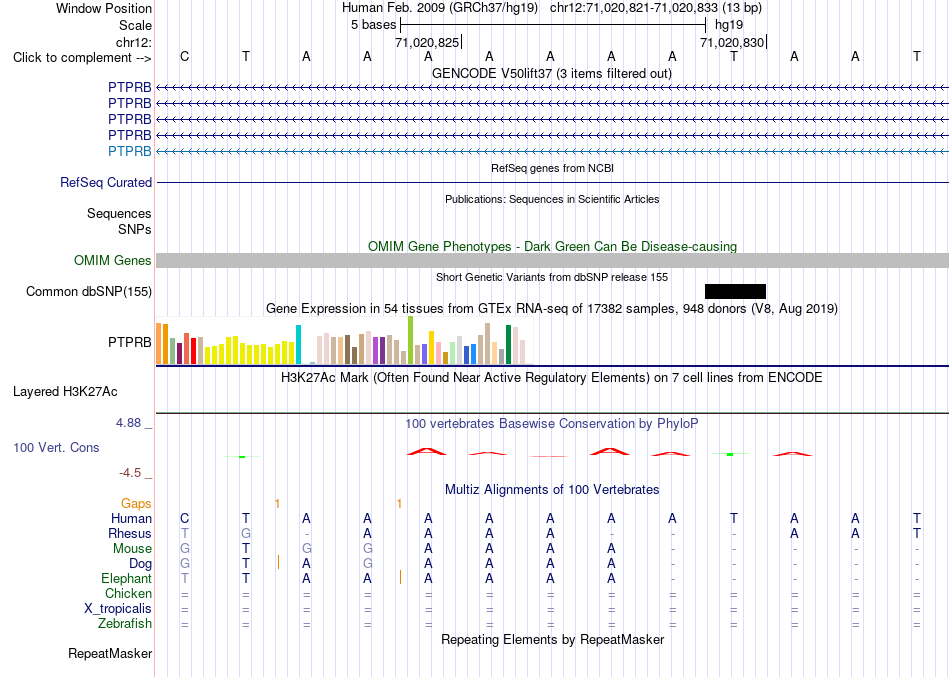Click the 'chr12:' ruler label

(134, 42)
